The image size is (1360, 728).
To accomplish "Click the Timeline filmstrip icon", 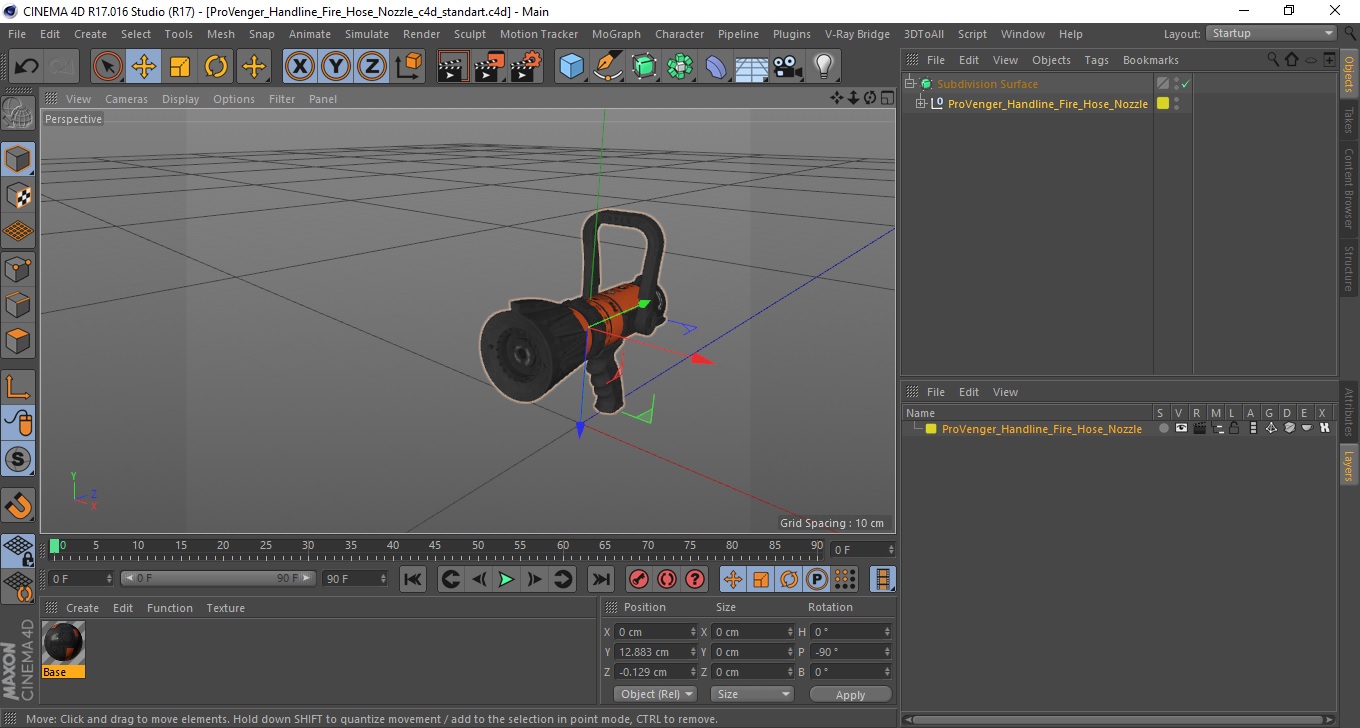I will (x=883, y=579).
